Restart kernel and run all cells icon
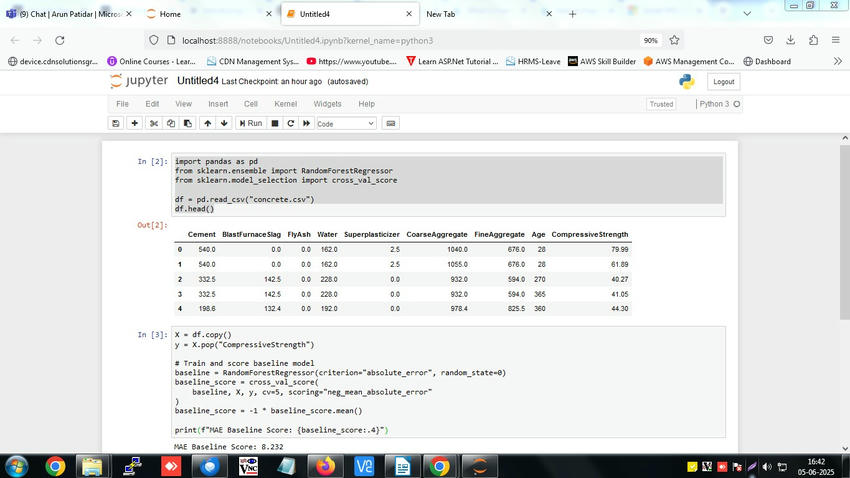 pos(306,124)
